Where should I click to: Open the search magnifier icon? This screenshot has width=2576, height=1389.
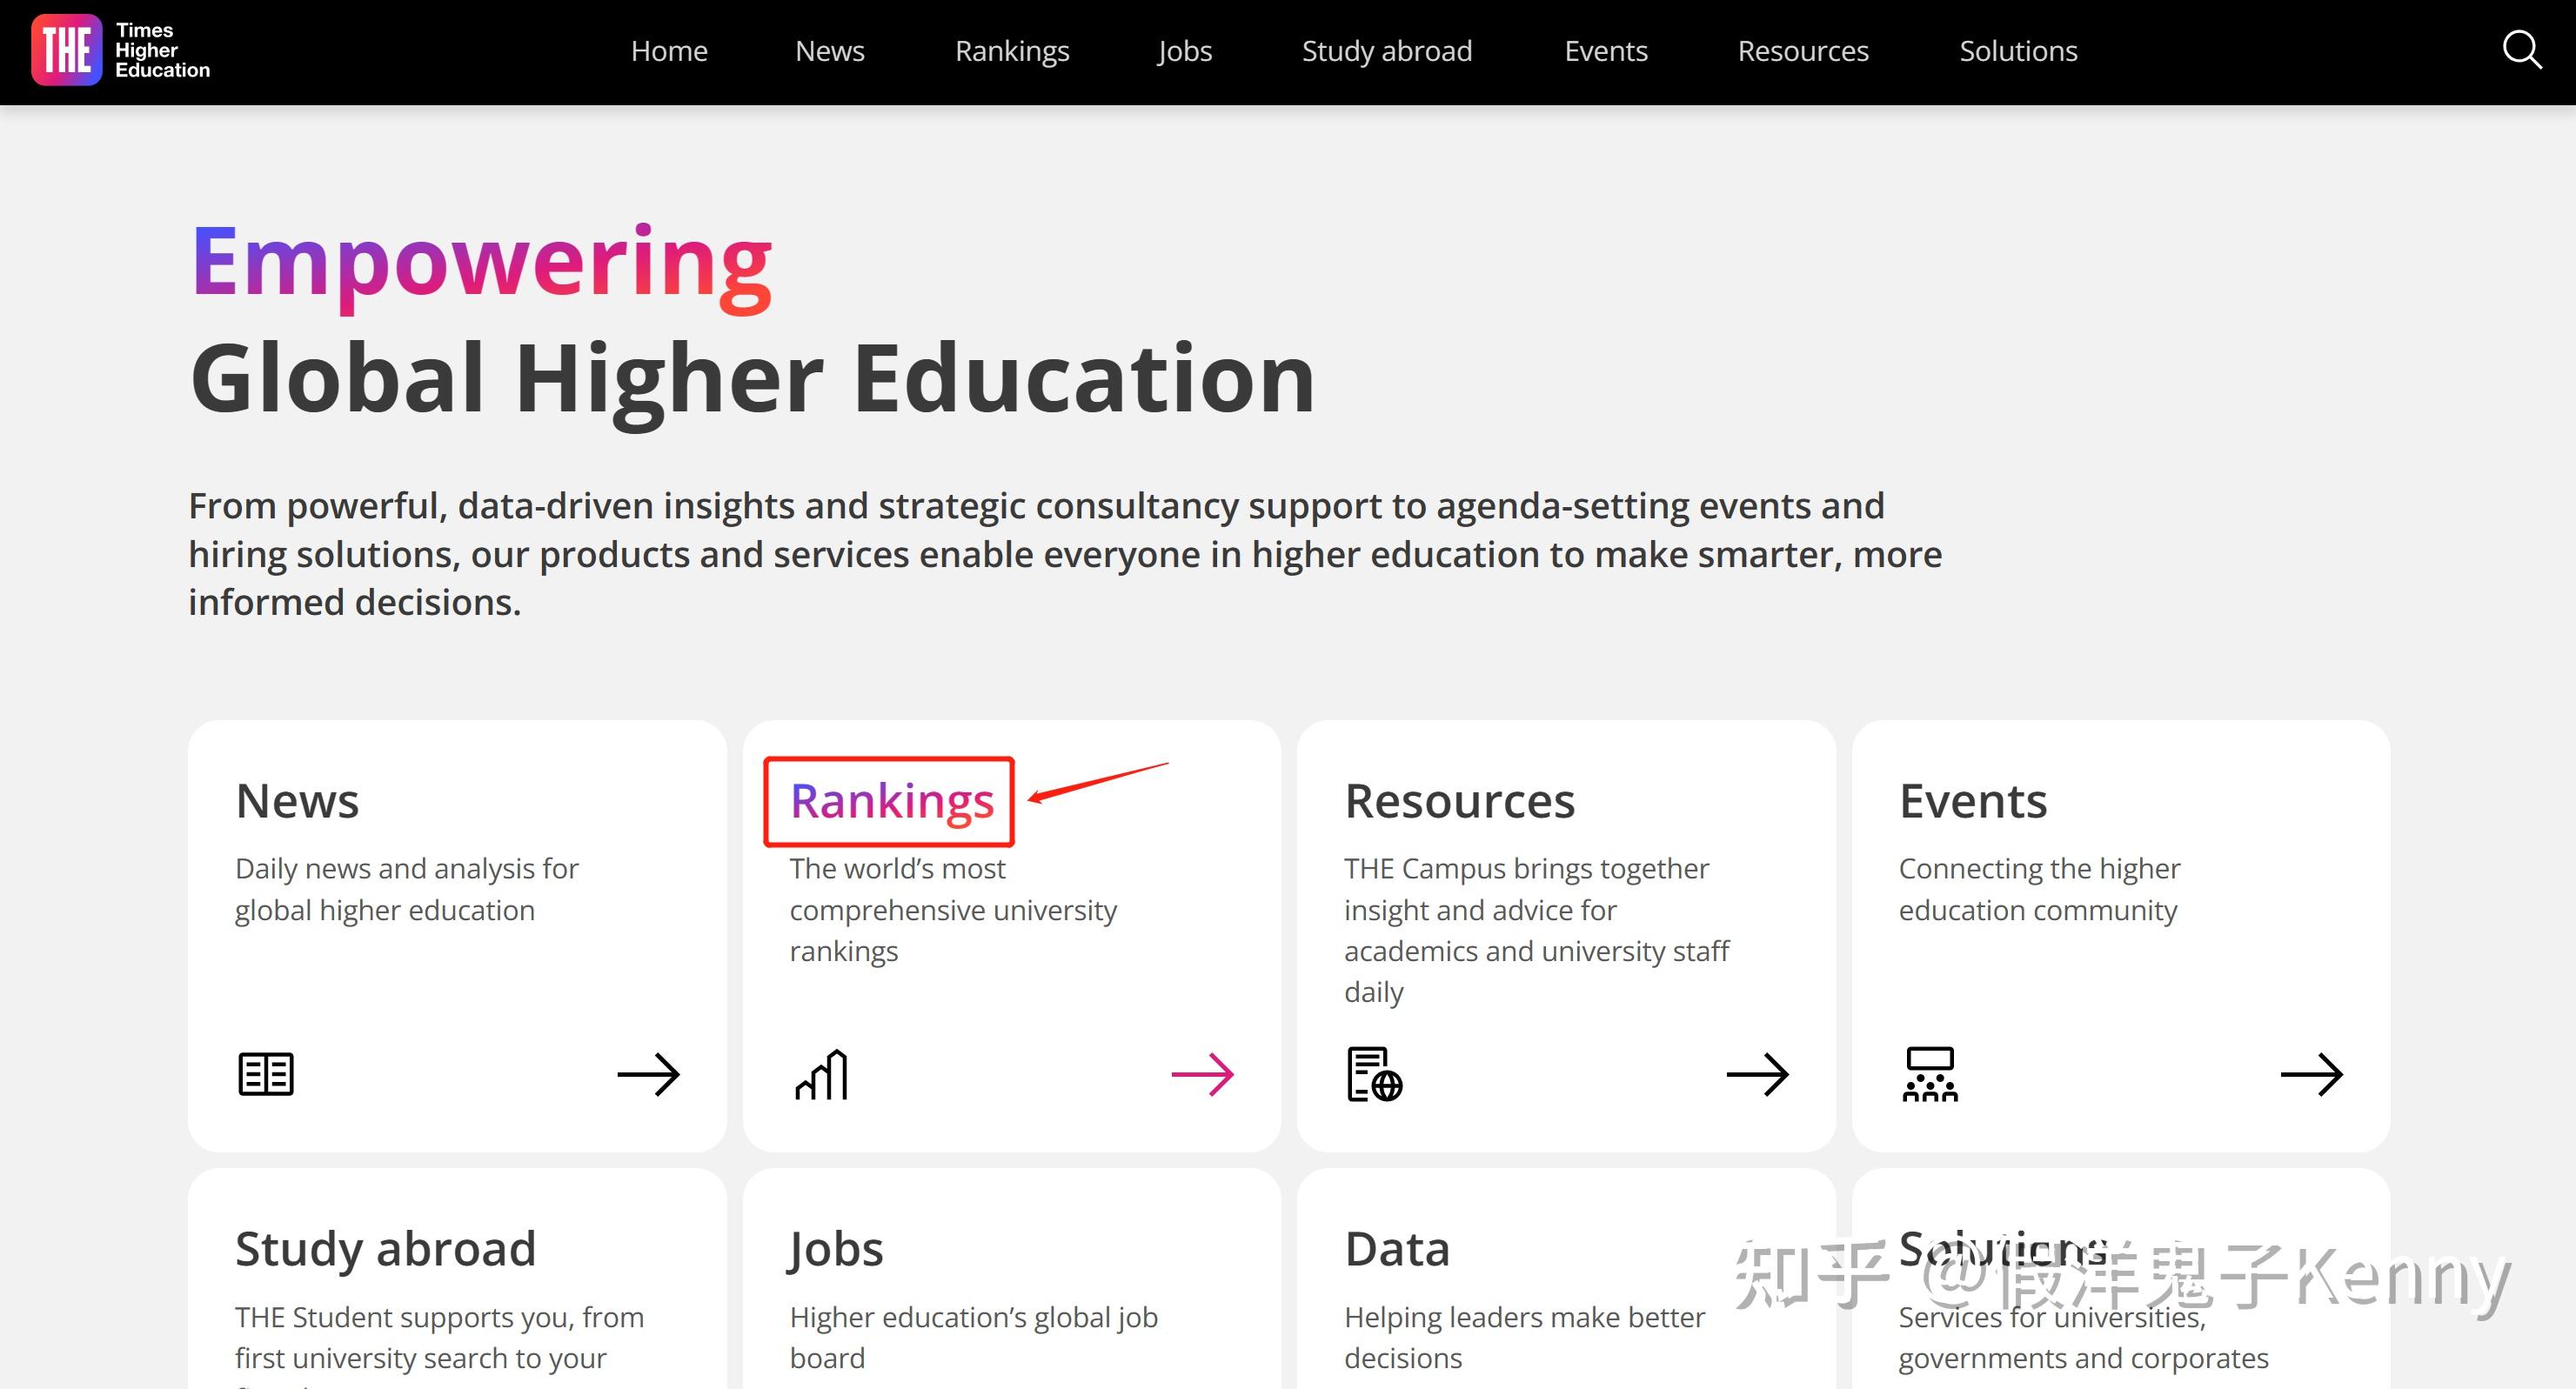pos(2521,50)
